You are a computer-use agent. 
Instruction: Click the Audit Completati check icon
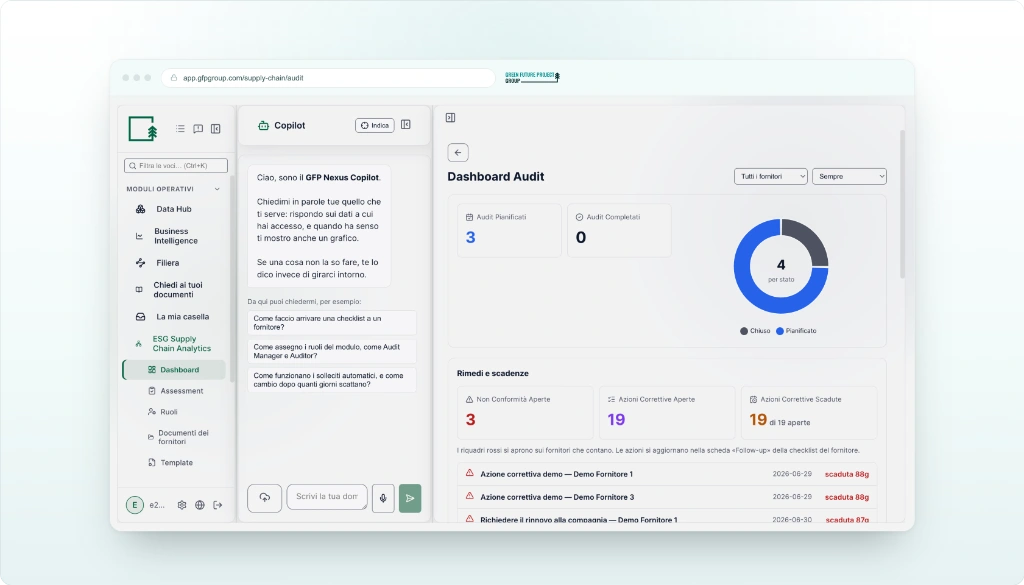579,217
